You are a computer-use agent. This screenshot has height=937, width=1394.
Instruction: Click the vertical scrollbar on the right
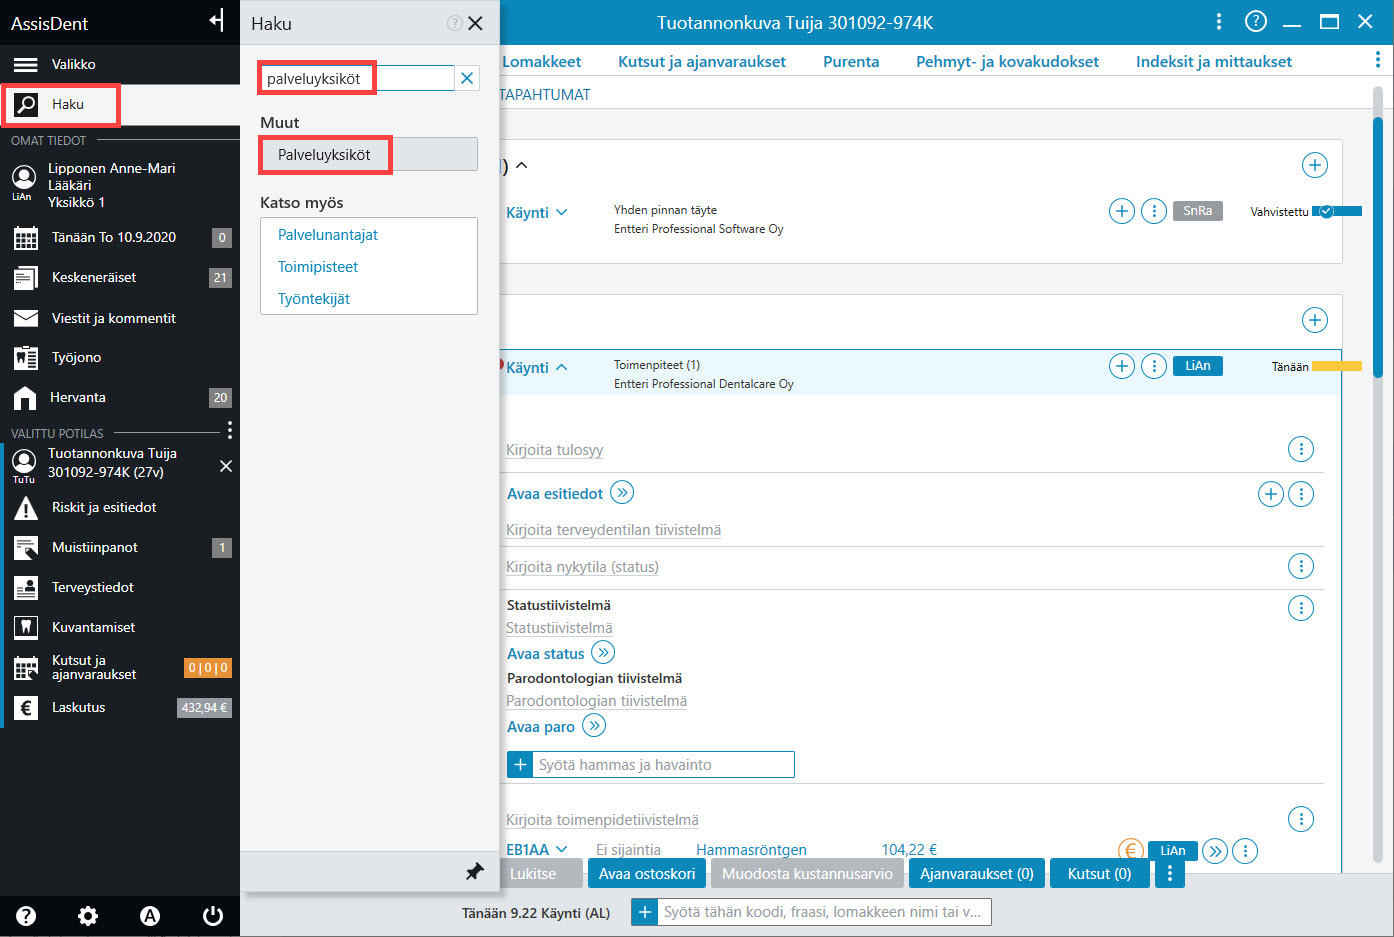(x=1378, y=232)
